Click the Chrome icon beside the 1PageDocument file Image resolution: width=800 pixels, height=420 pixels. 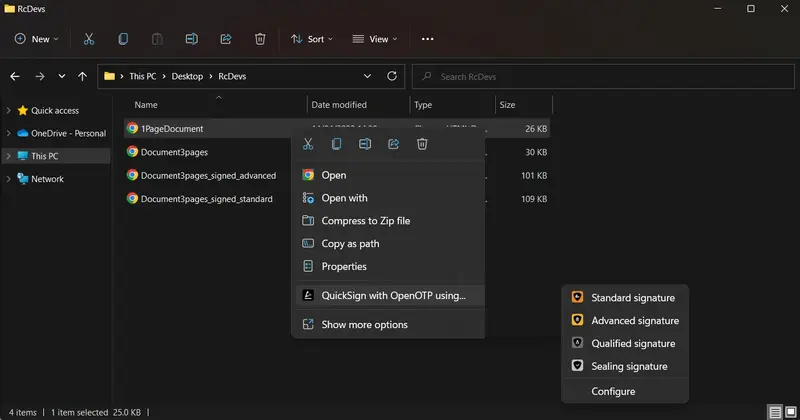pos(132,128)
